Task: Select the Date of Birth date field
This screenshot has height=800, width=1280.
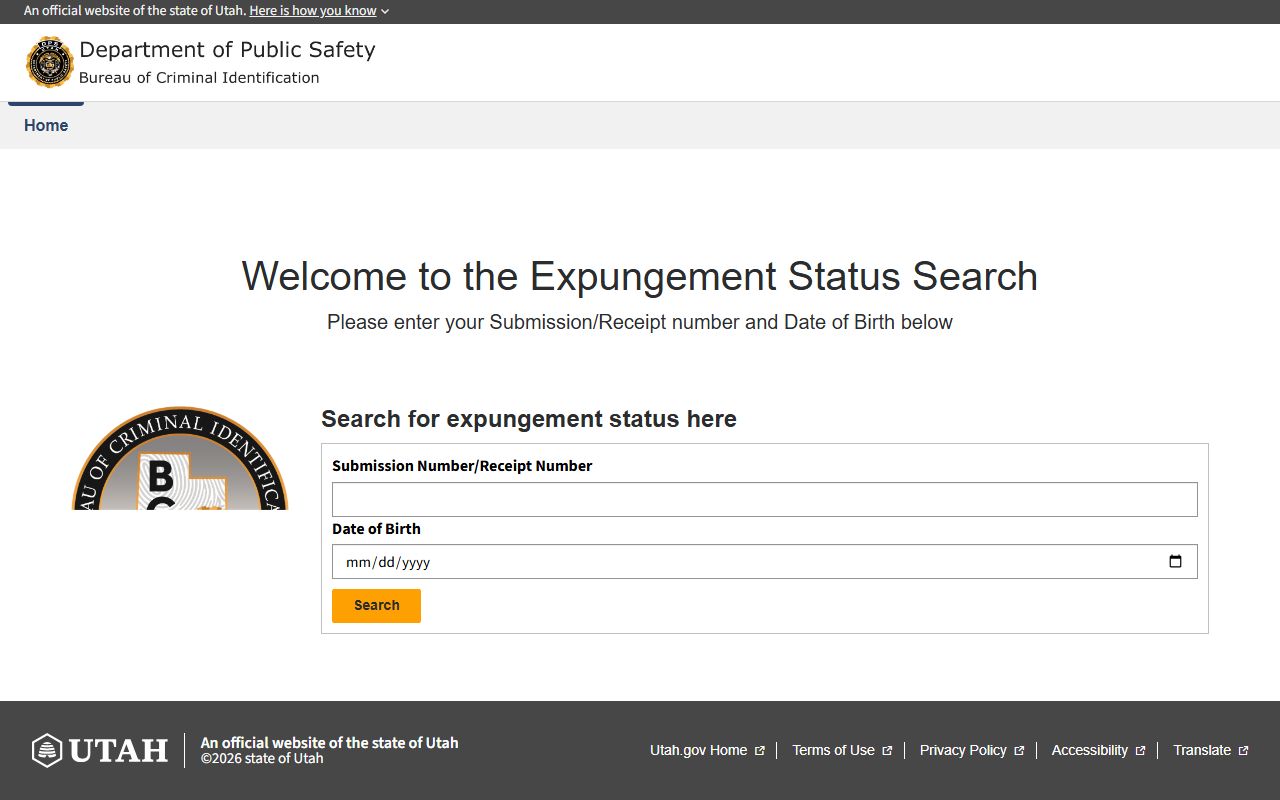Action: pos(764,562)
